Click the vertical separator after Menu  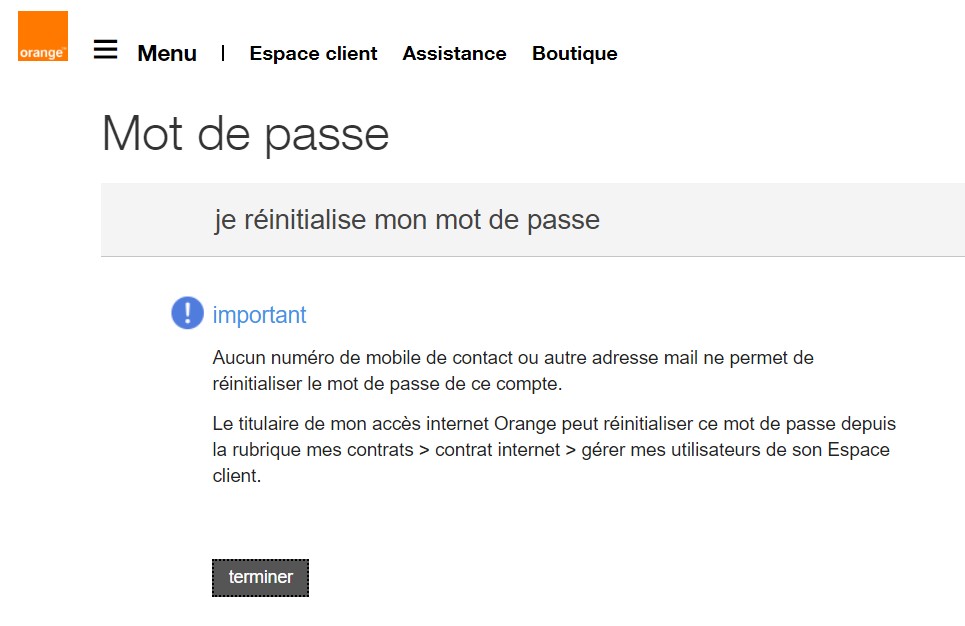[223, 53]
